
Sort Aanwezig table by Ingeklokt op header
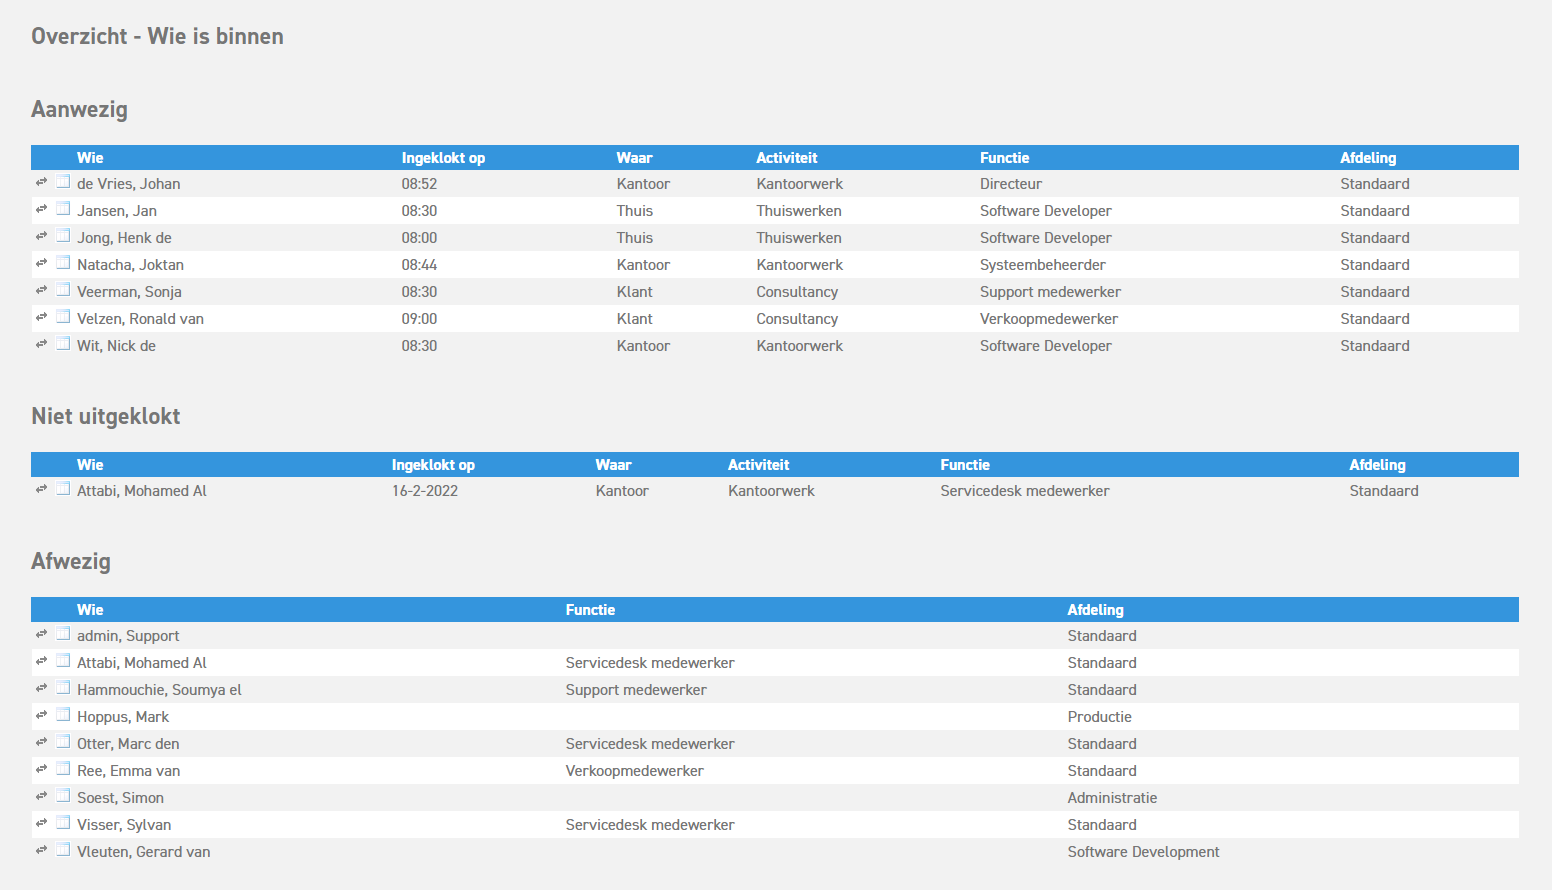click(x=443, y=158)
